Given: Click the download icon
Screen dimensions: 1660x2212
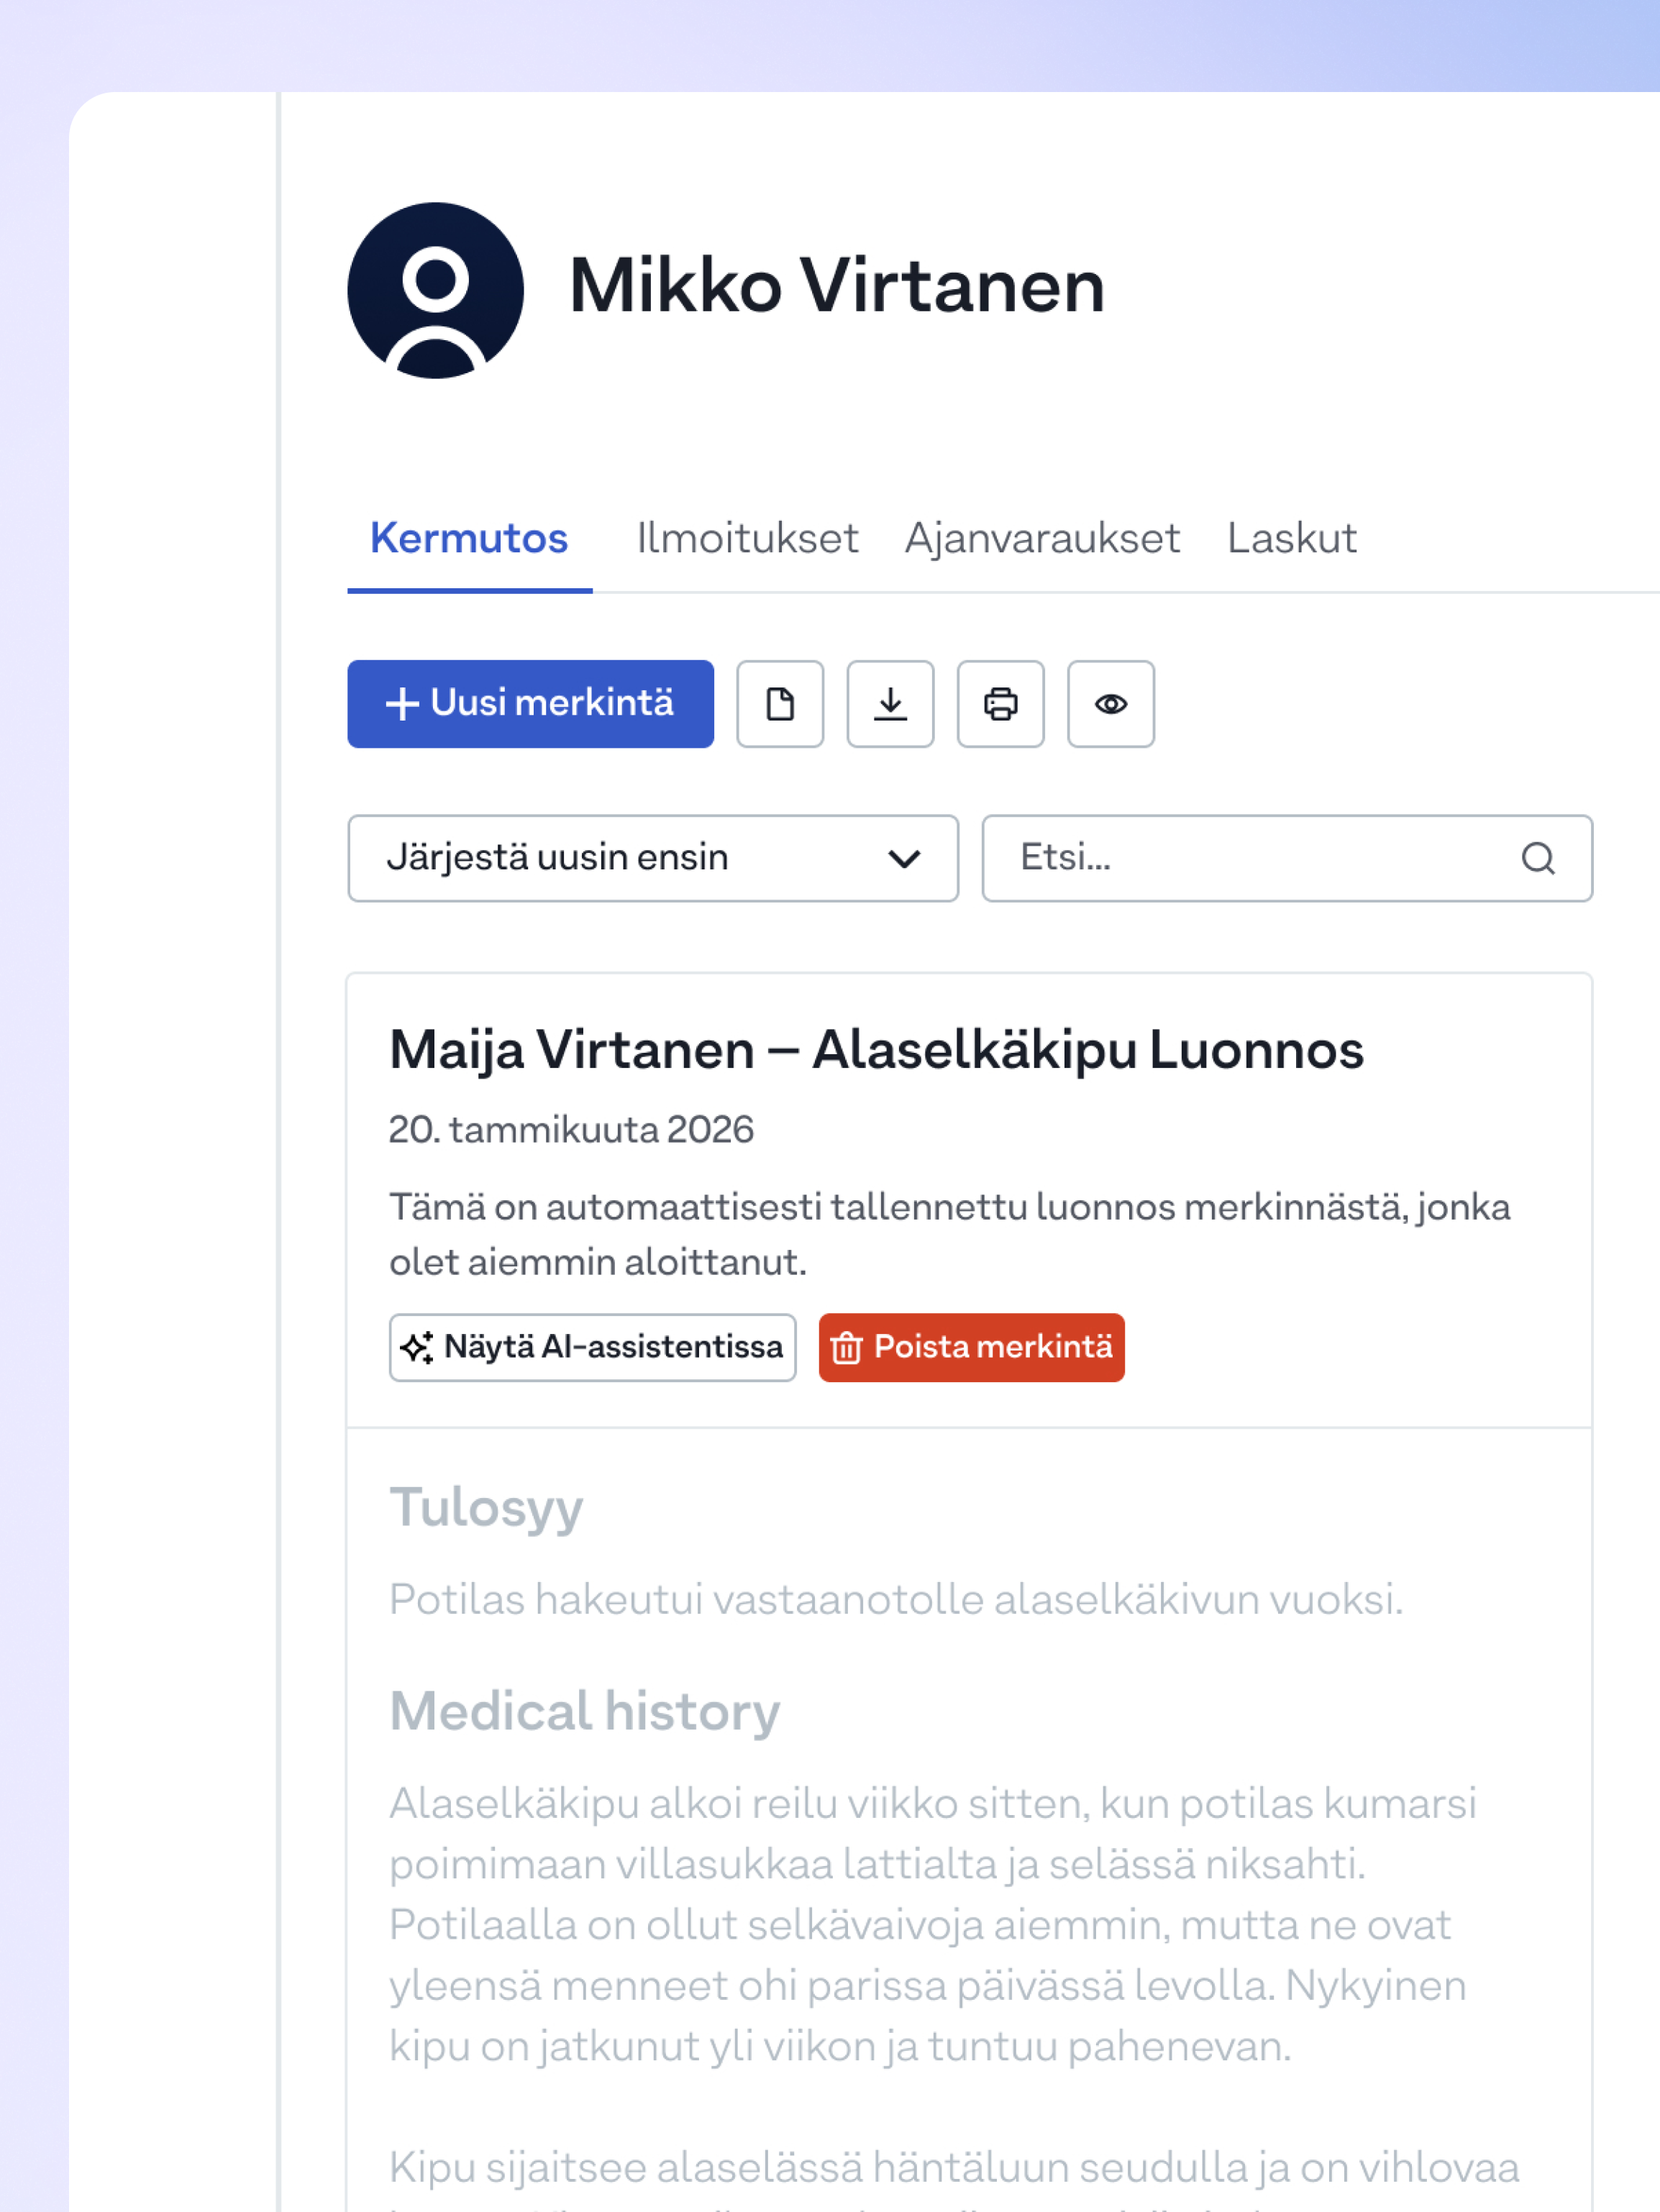Looking at the screenshot, I should click(890, 704).
